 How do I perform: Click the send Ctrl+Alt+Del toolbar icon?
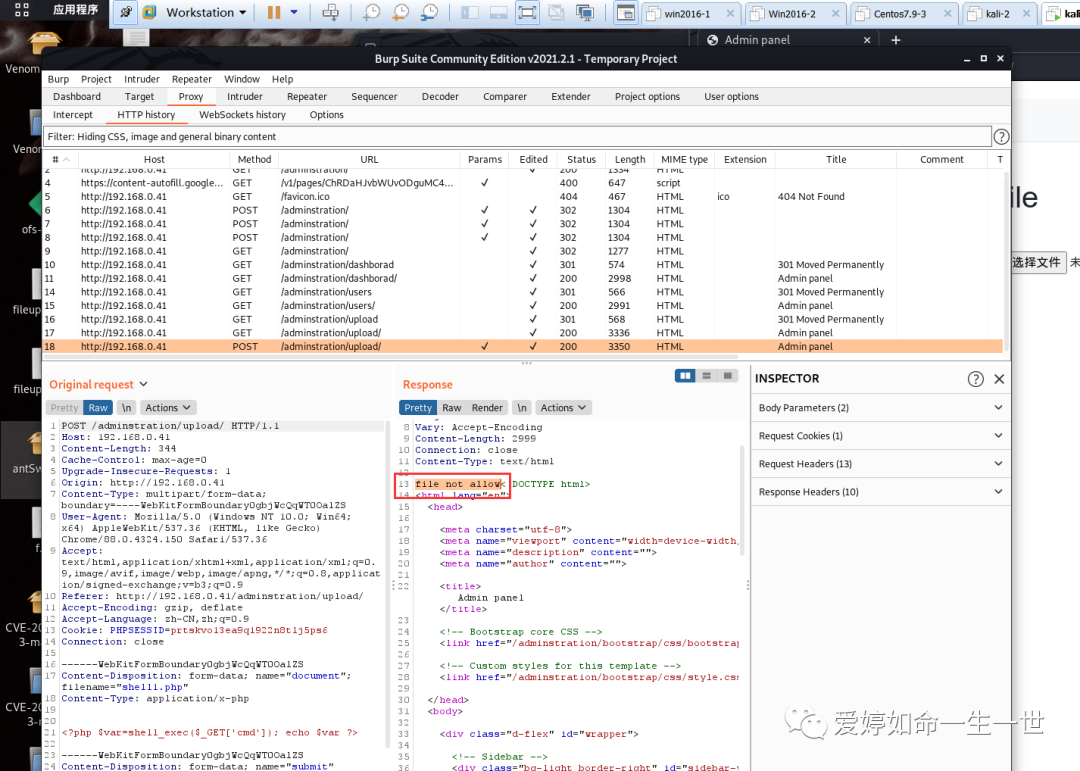click(331, 12)
